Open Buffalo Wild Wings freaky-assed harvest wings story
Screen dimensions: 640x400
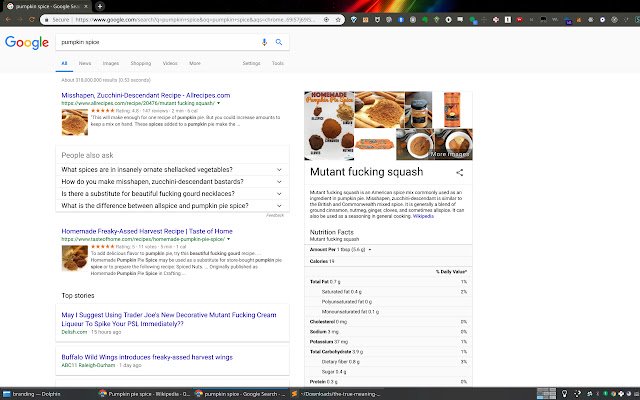click(147, 357)
